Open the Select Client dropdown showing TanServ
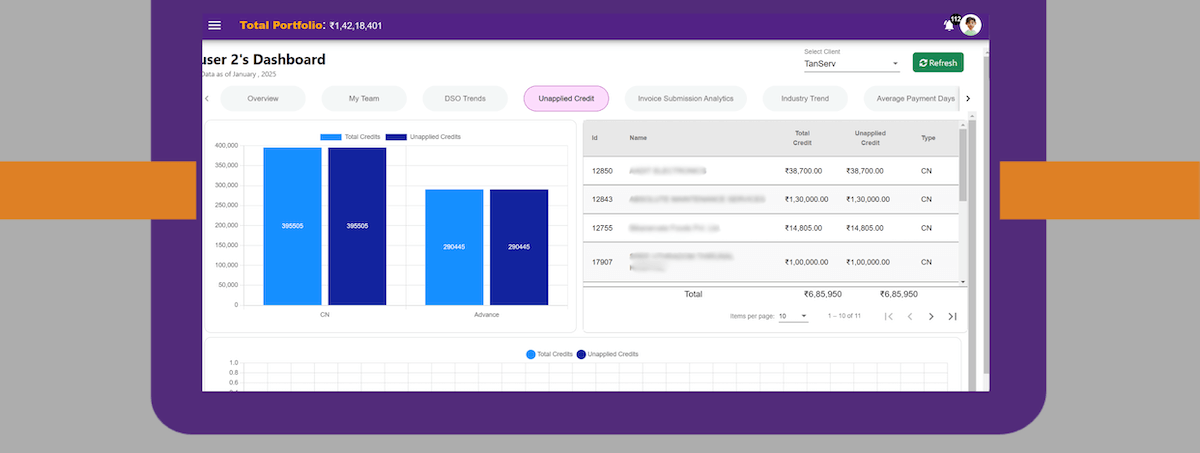The width and height of the screenshot is (1200, 453). point(852,64)
